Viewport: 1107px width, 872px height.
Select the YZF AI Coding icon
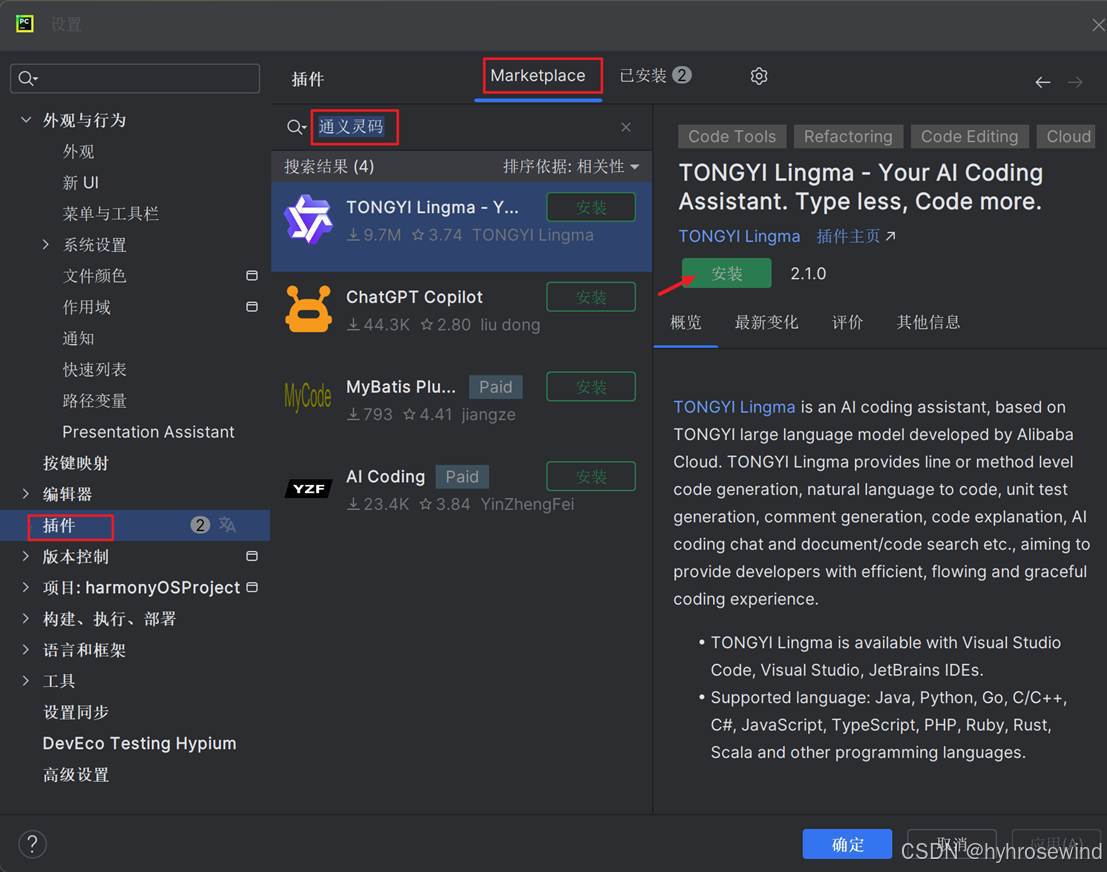coord(308,489)
